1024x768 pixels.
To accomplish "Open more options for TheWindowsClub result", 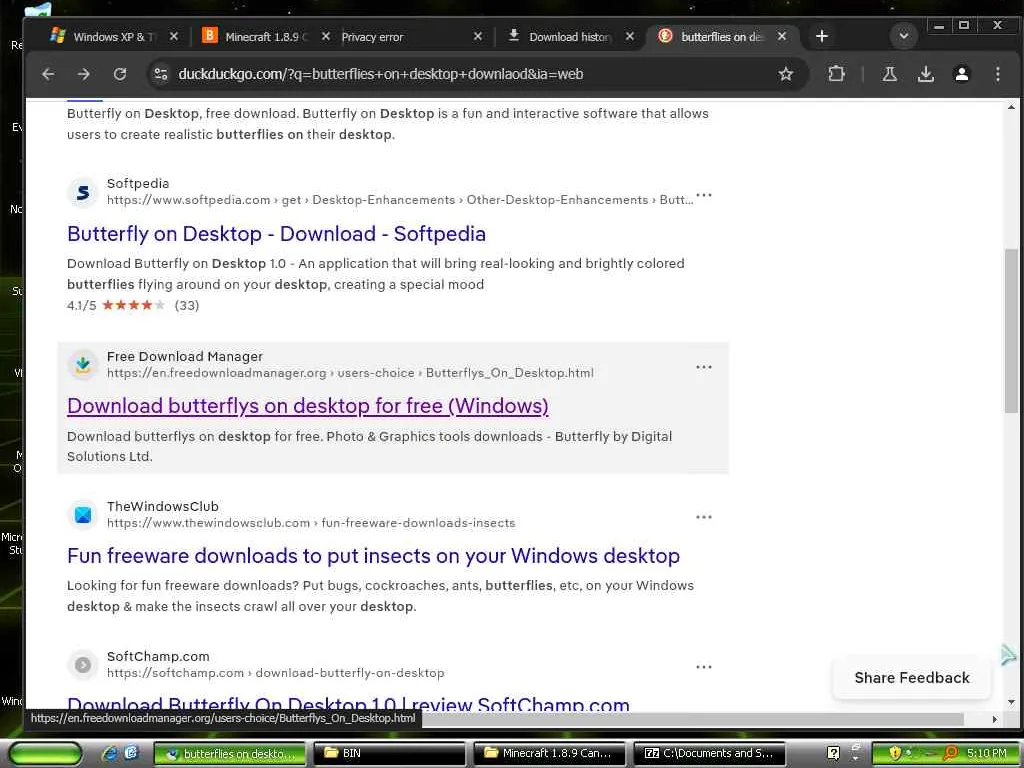I will tap(704, 517).
